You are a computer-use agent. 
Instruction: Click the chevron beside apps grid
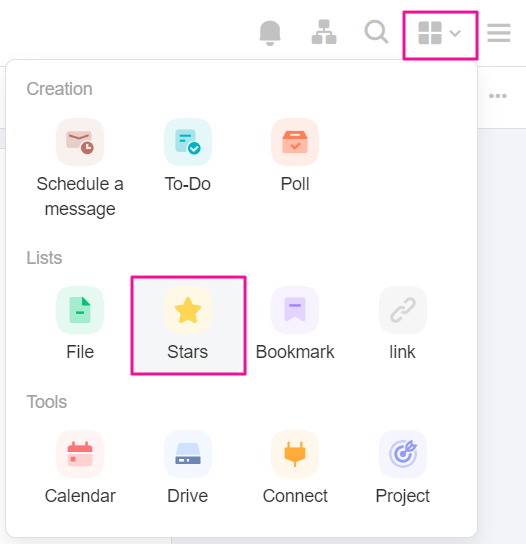click(x=455, y=33)
